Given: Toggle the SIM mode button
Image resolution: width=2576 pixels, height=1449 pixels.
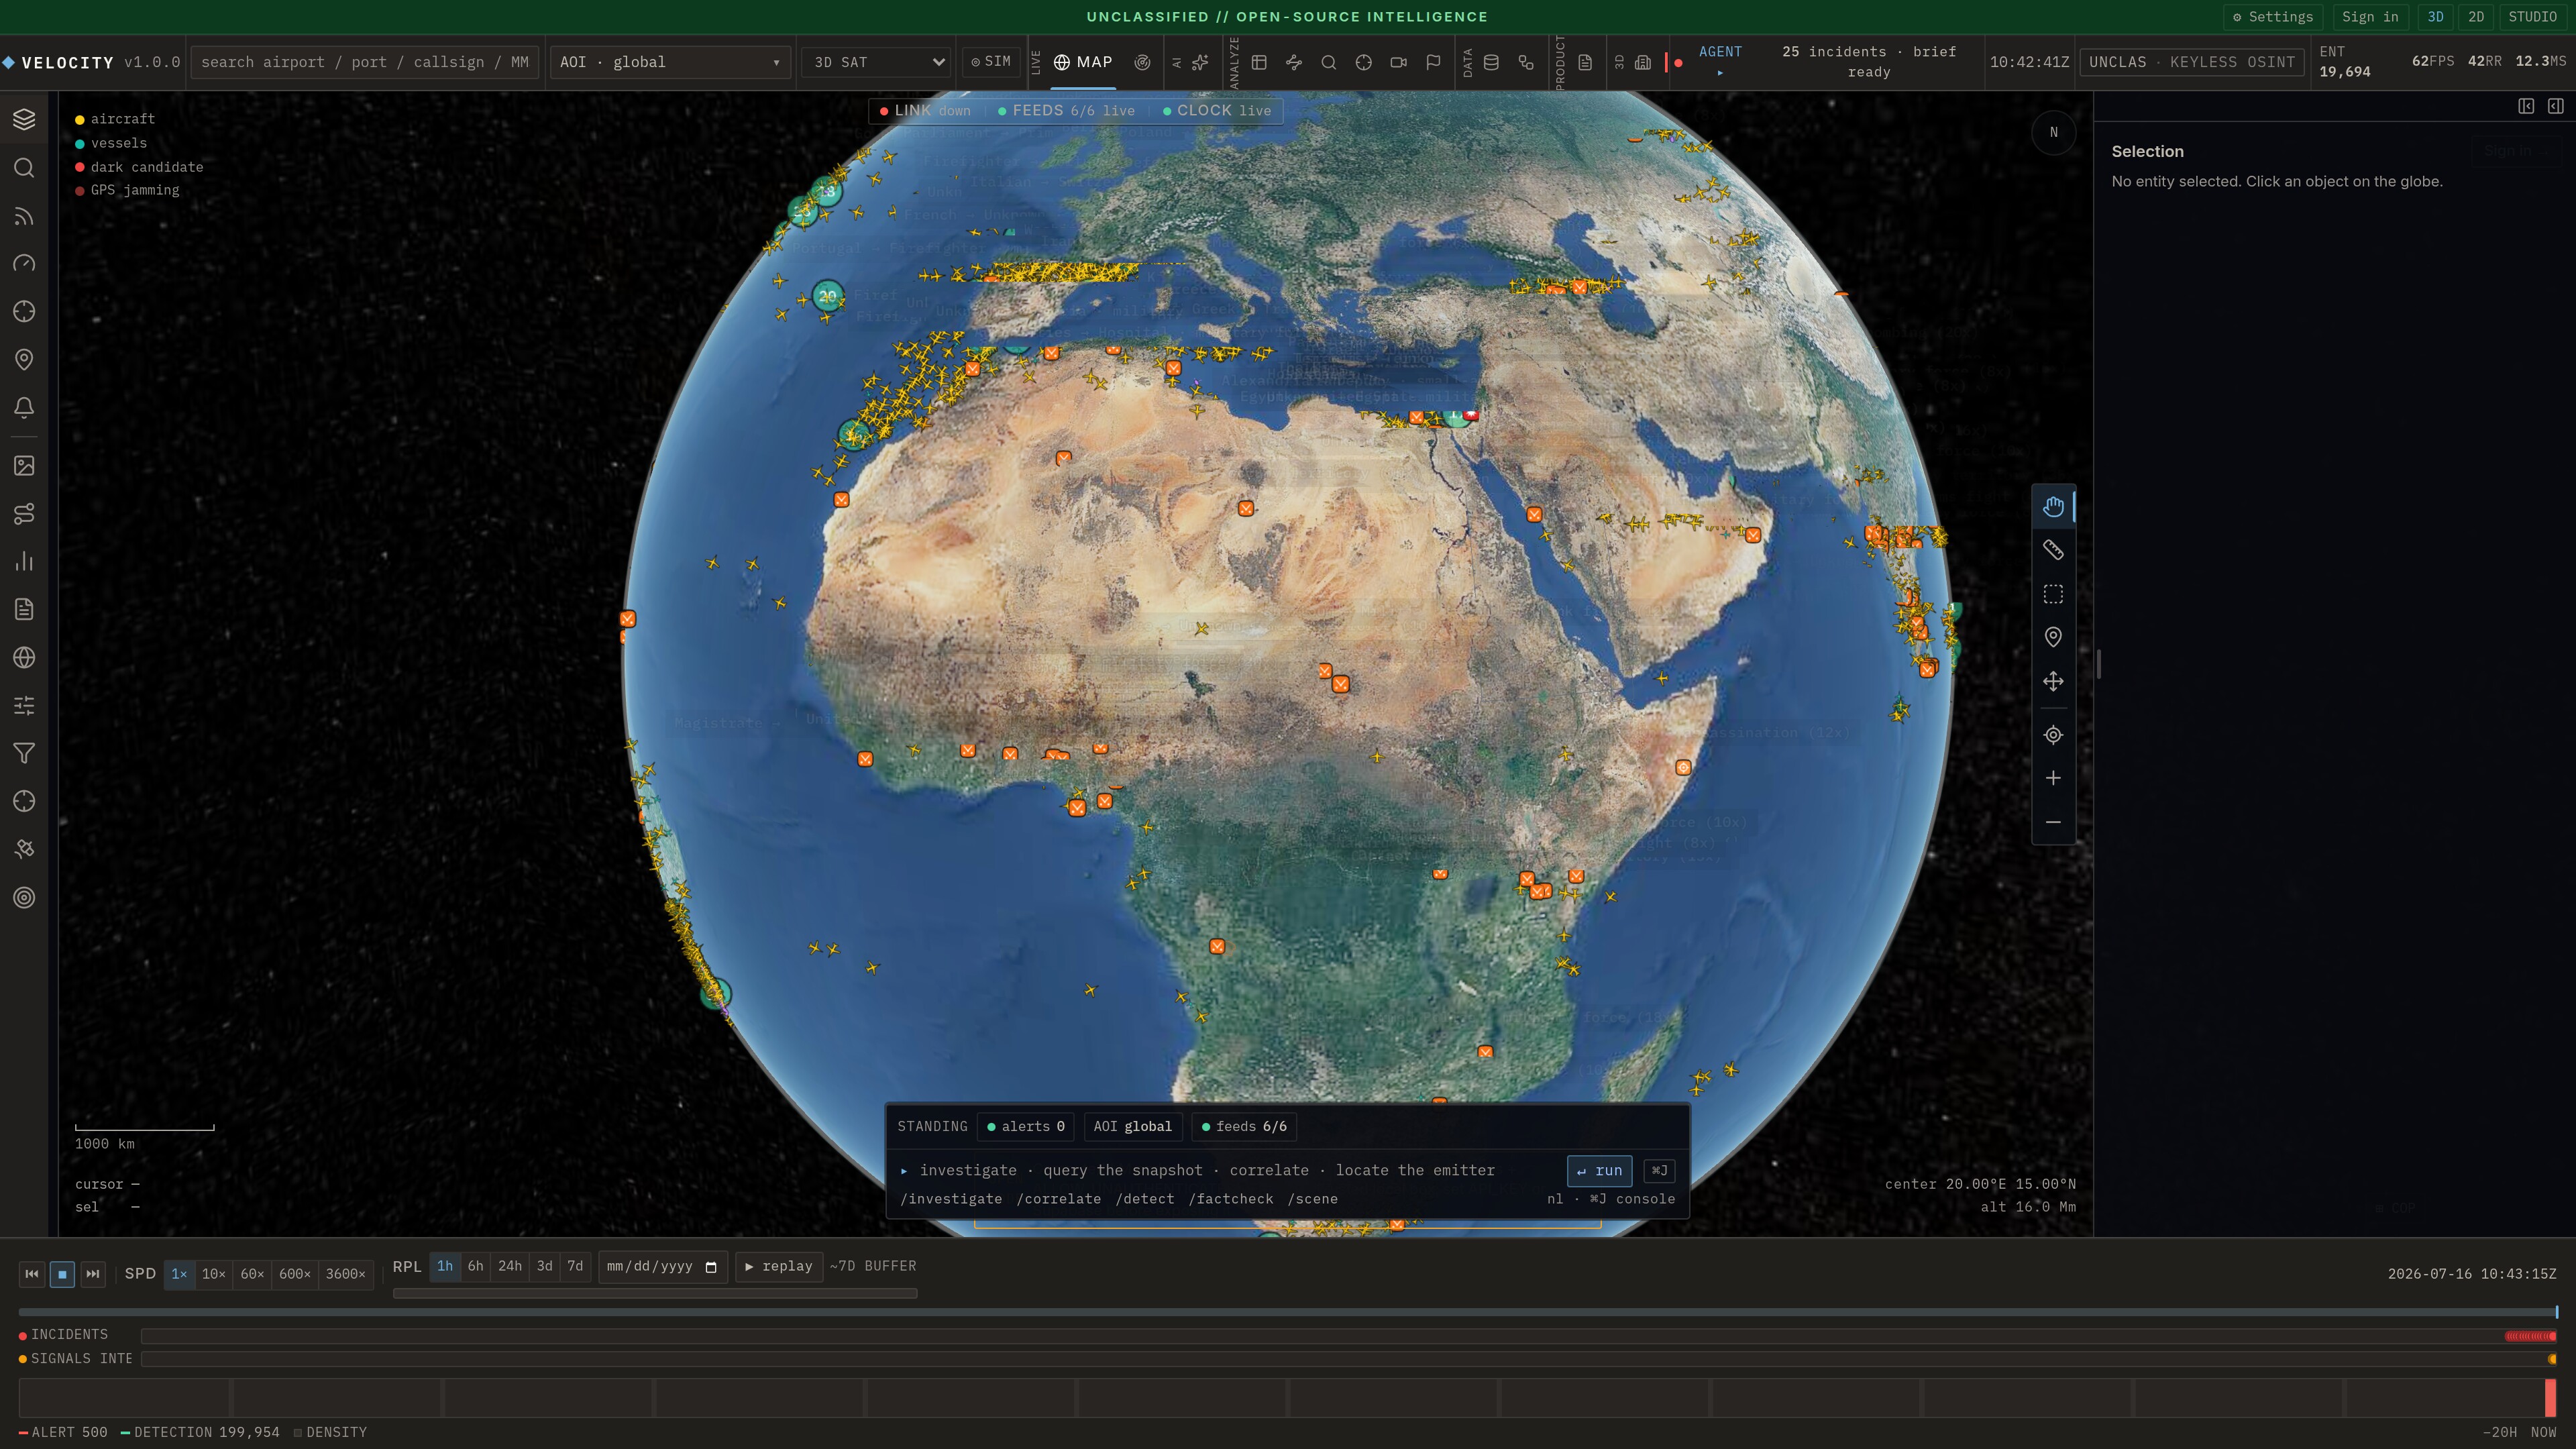Looking at the screenshot, I should click(990, 62).
